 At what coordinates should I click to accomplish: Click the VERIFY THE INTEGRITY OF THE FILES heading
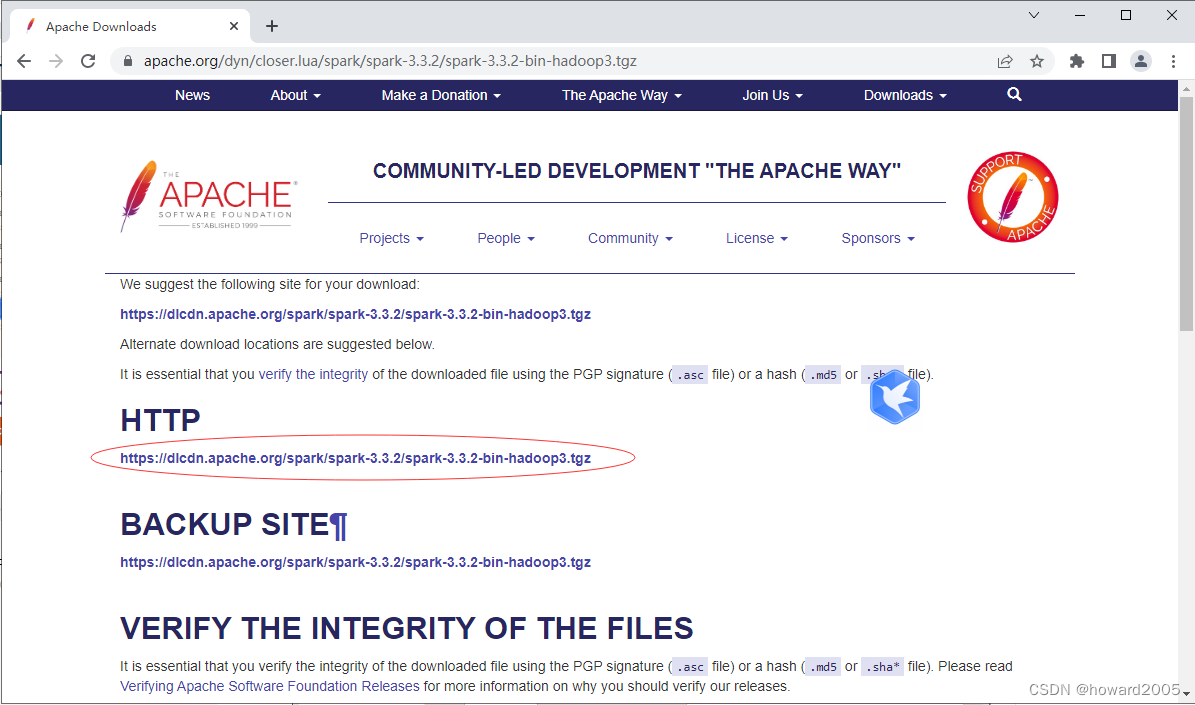pos(407,629)
